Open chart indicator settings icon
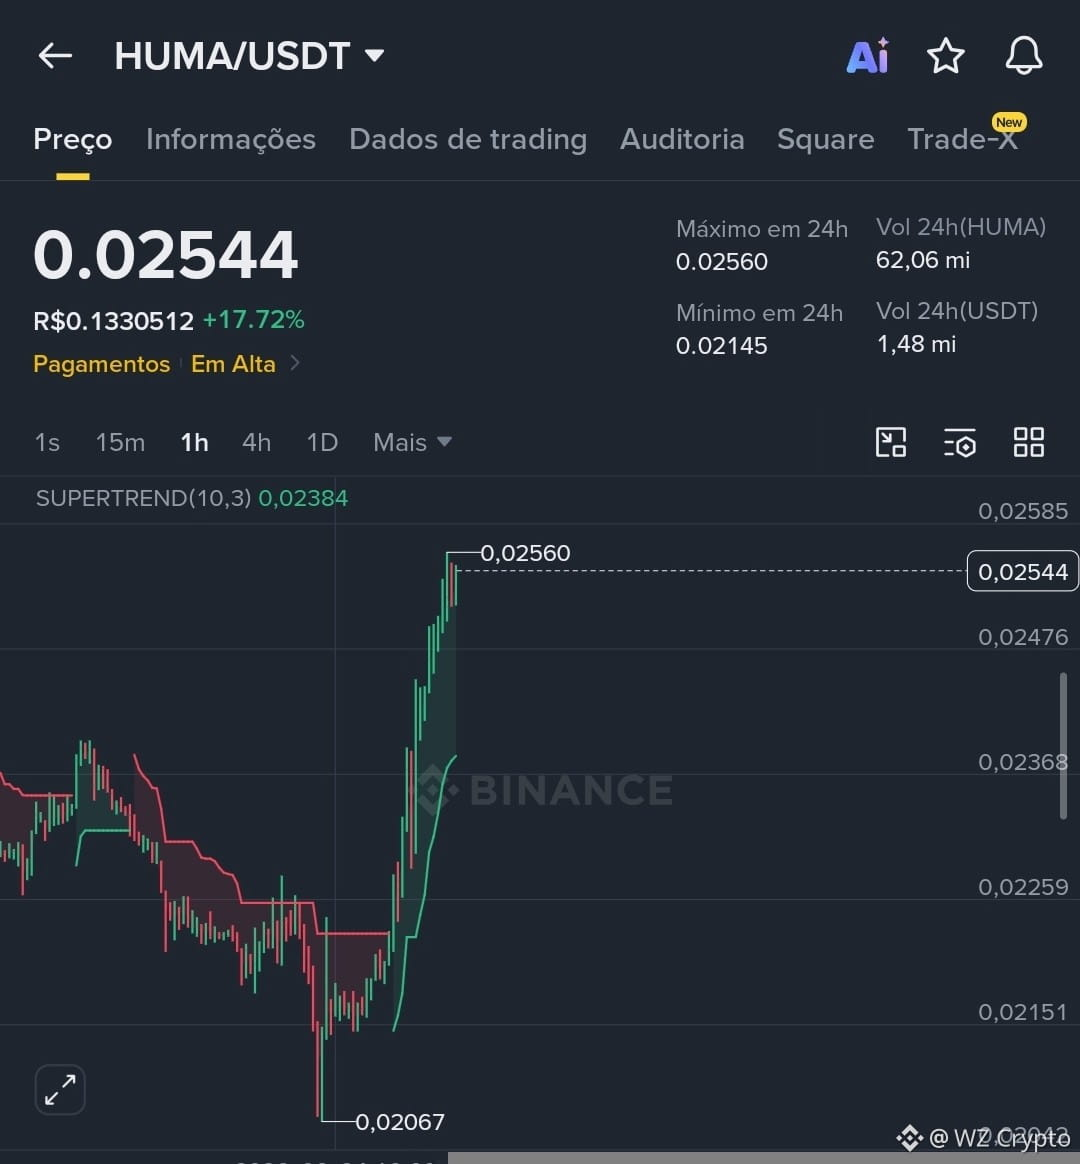The image size is (1080, 1164). 960,442
